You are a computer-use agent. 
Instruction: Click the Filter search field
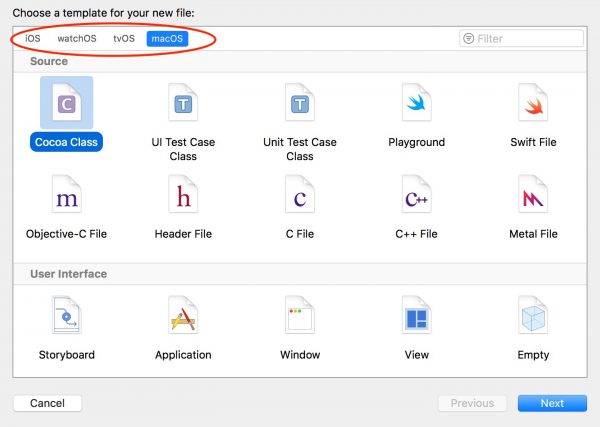(521, 38)
